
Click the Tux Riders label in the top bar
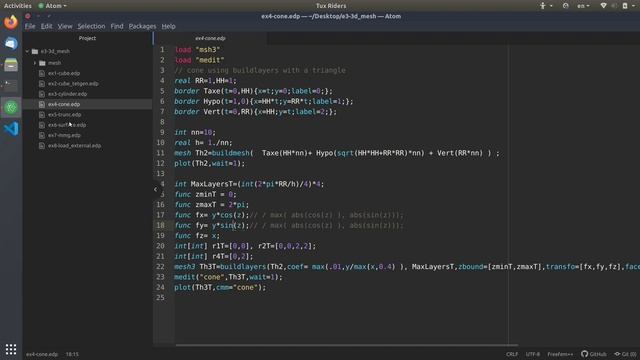[x=331, y=6]
